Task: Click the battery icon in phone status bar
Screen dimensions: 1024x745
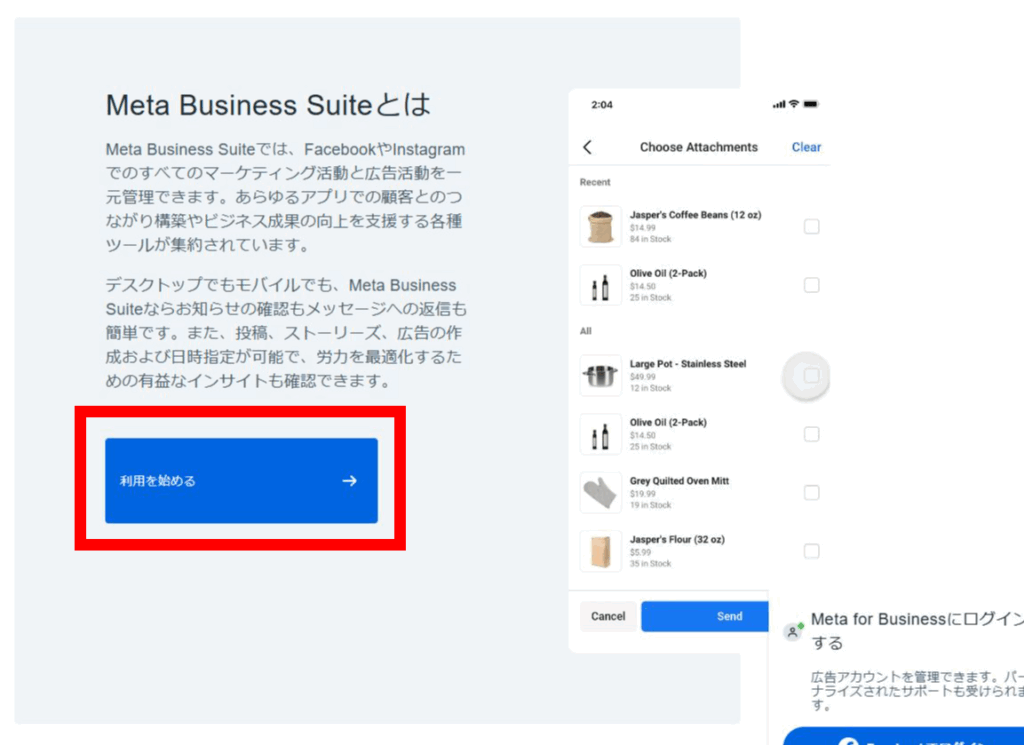Action: point(811,104)
